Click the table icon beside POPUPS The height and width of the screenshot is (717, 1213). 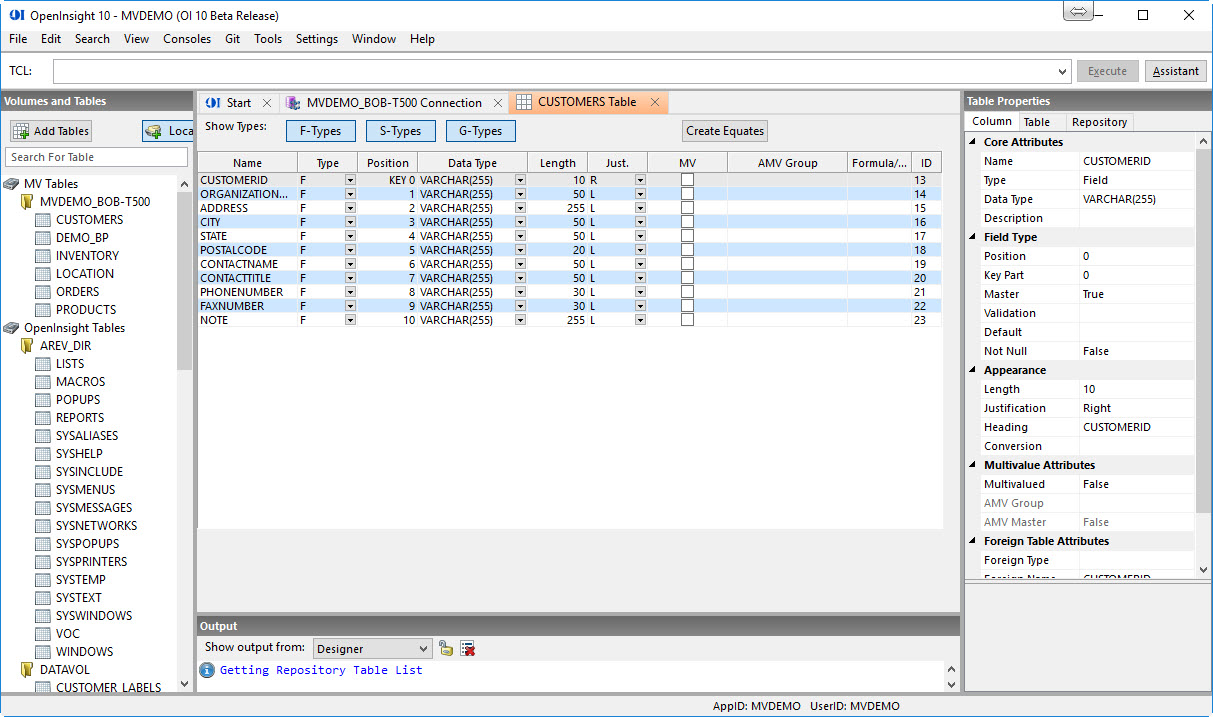(43, 400)
